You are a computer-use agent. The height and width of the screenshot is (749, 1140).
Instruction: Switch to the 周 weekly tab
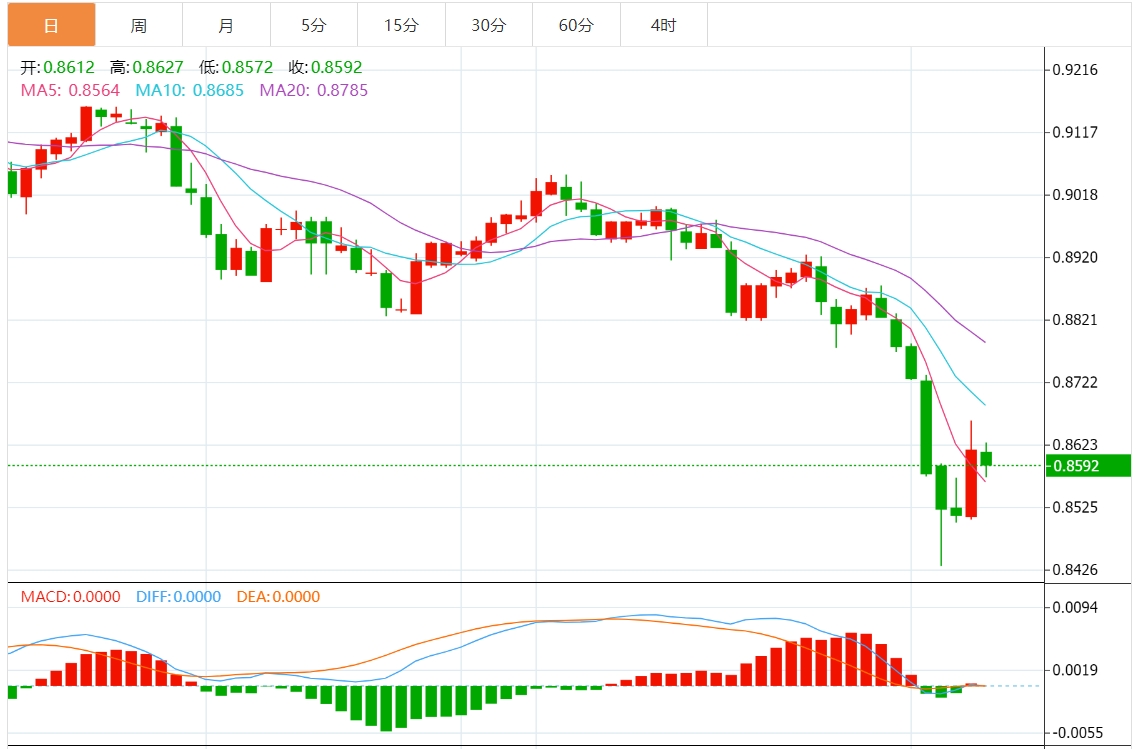(139, 25)
